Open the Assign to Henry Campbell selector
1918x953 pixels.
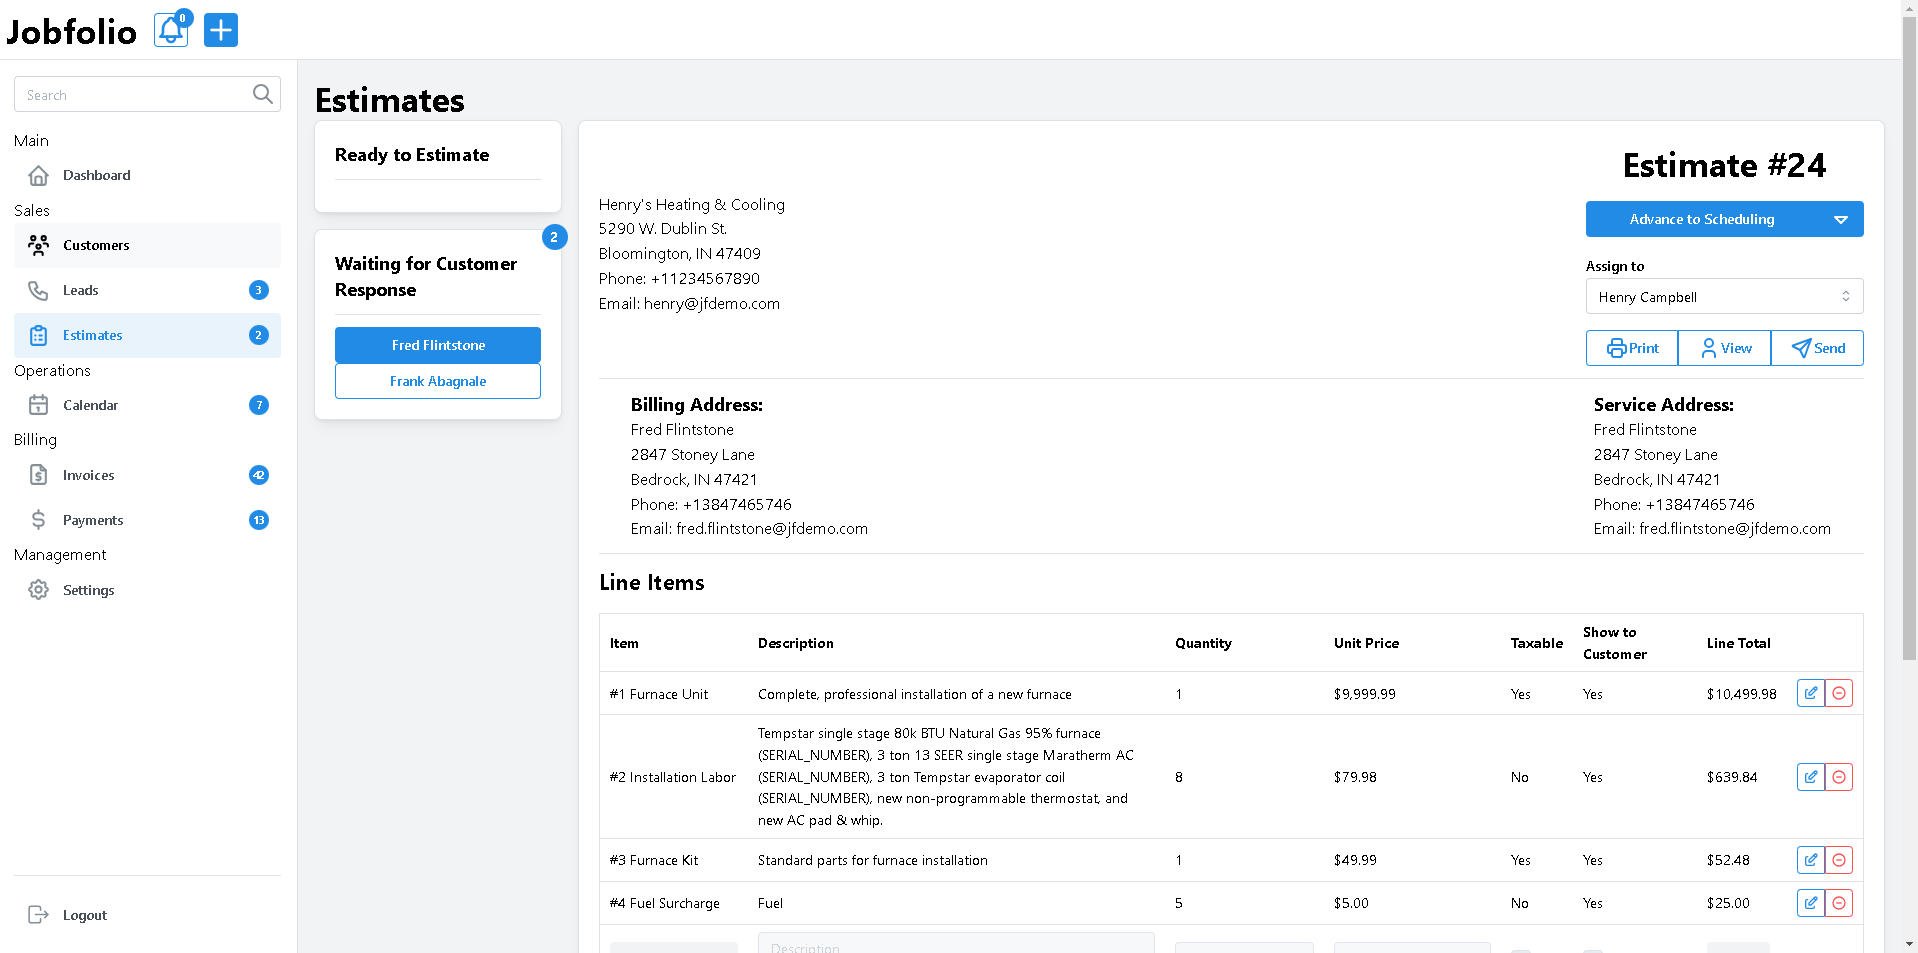[1724, 297]
